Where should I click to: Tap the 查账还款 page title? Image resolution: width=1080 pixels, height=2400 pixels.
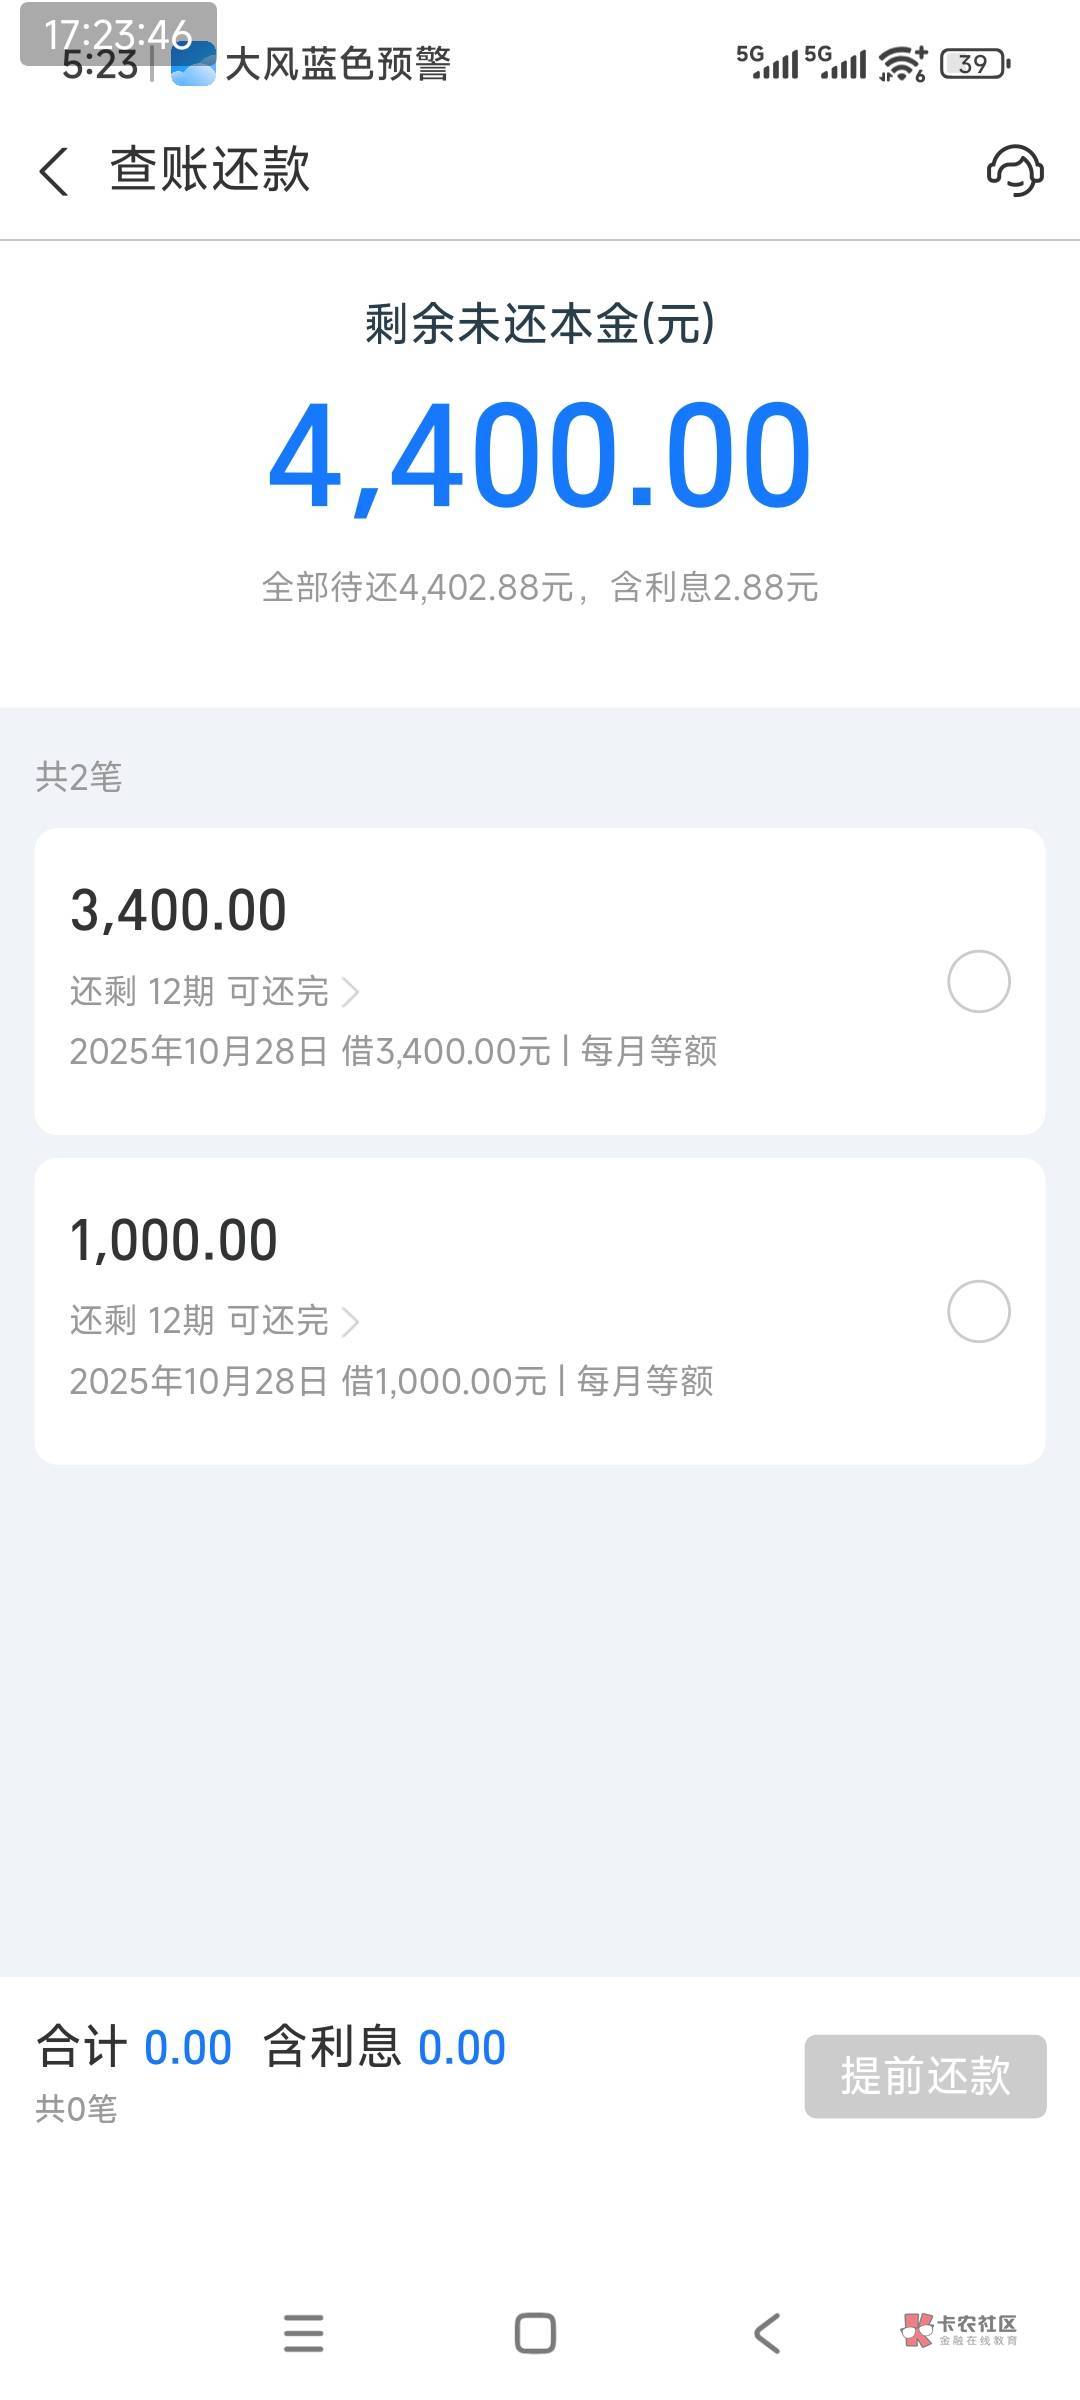pos(210,170)
